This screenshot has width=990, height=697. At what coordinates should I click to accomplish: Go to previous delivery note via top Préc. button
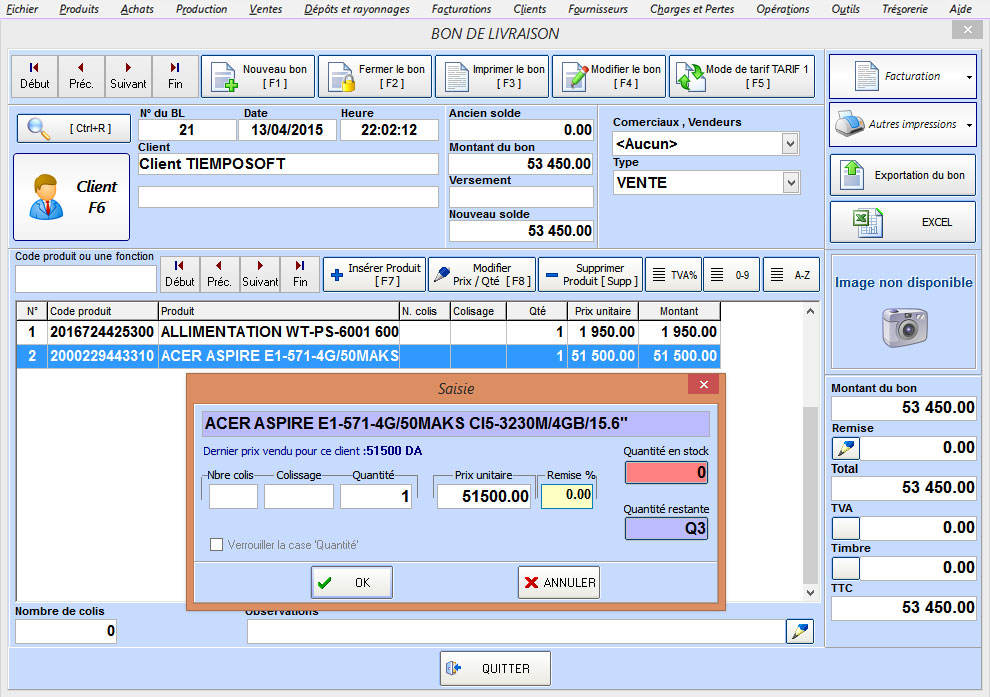tap(81, 76)
